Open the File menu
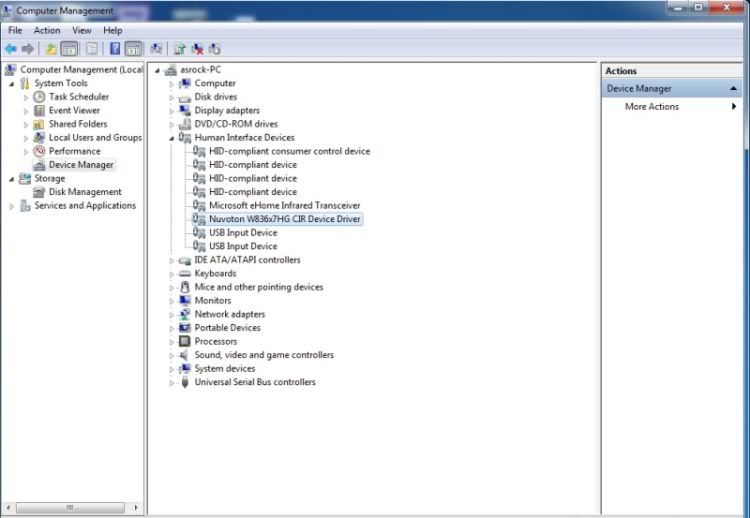 click(x=15, y=30)
